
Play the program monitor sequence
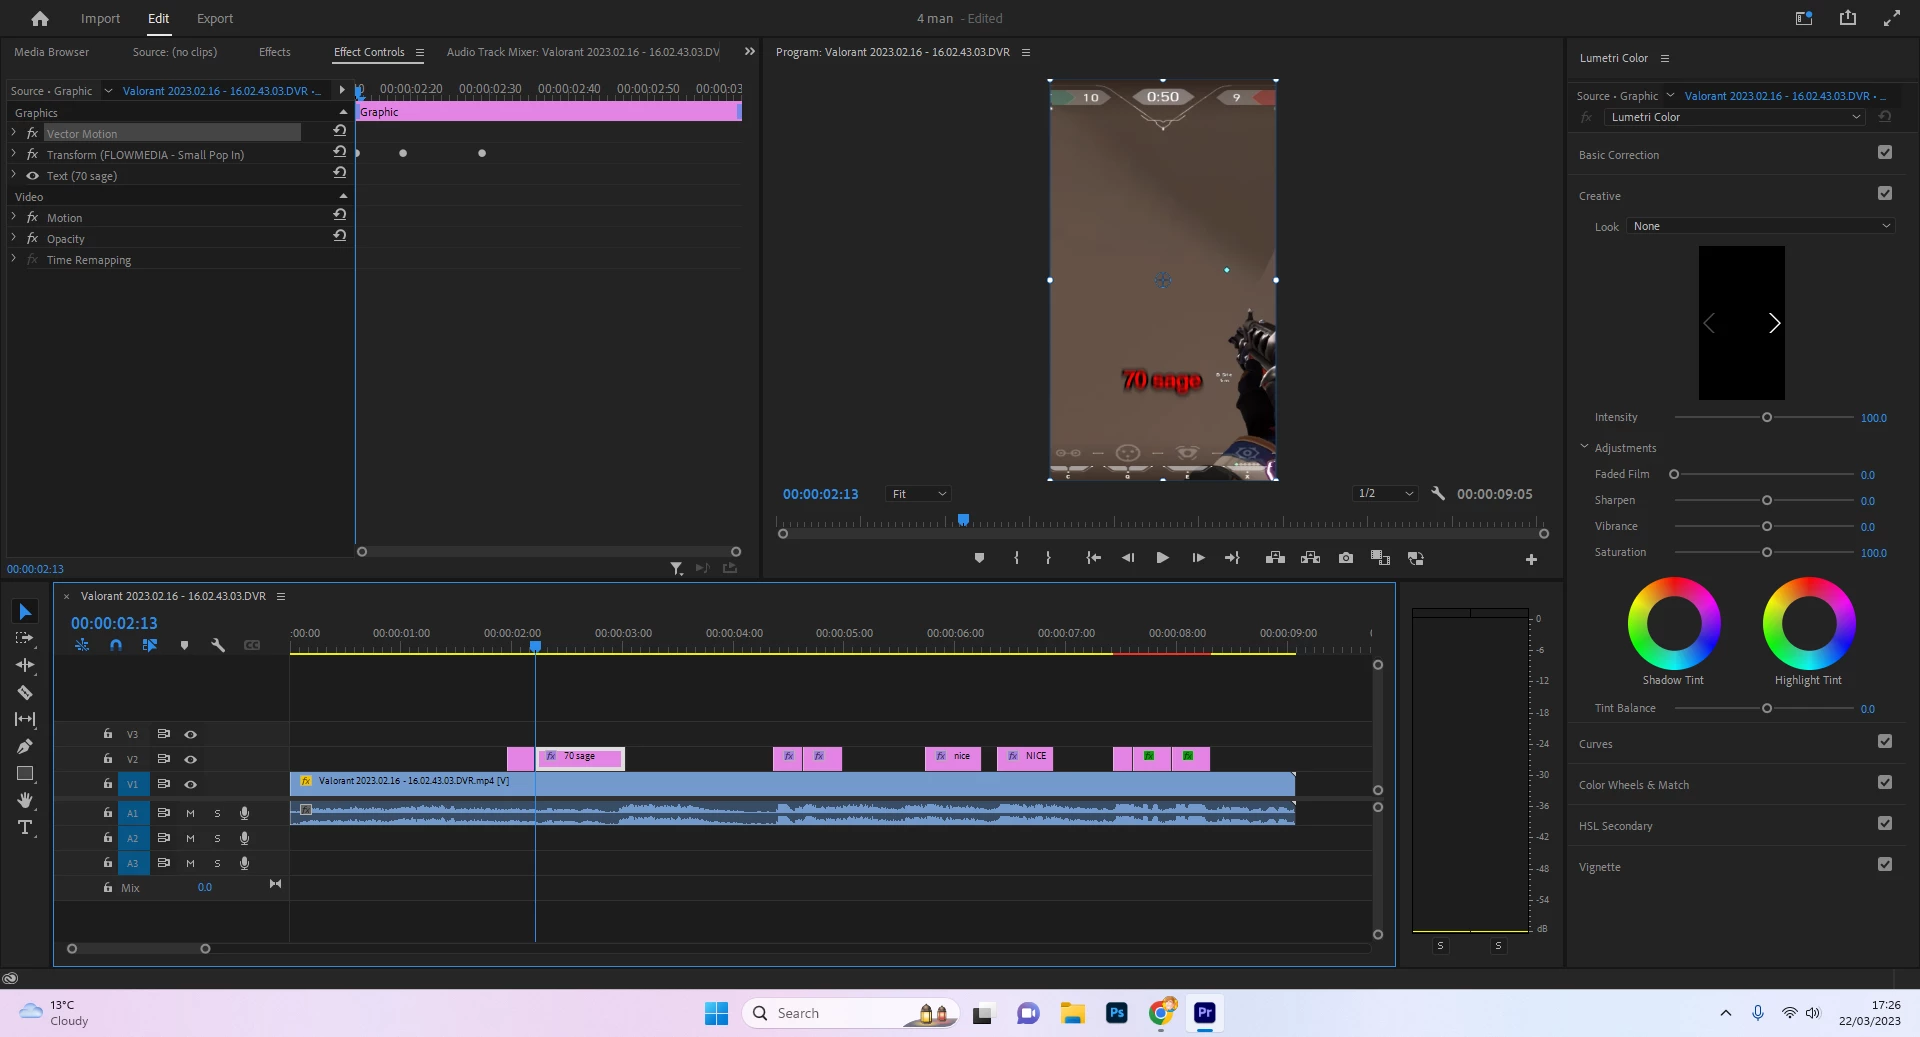pyautogui.click(x=1162, y=558)
